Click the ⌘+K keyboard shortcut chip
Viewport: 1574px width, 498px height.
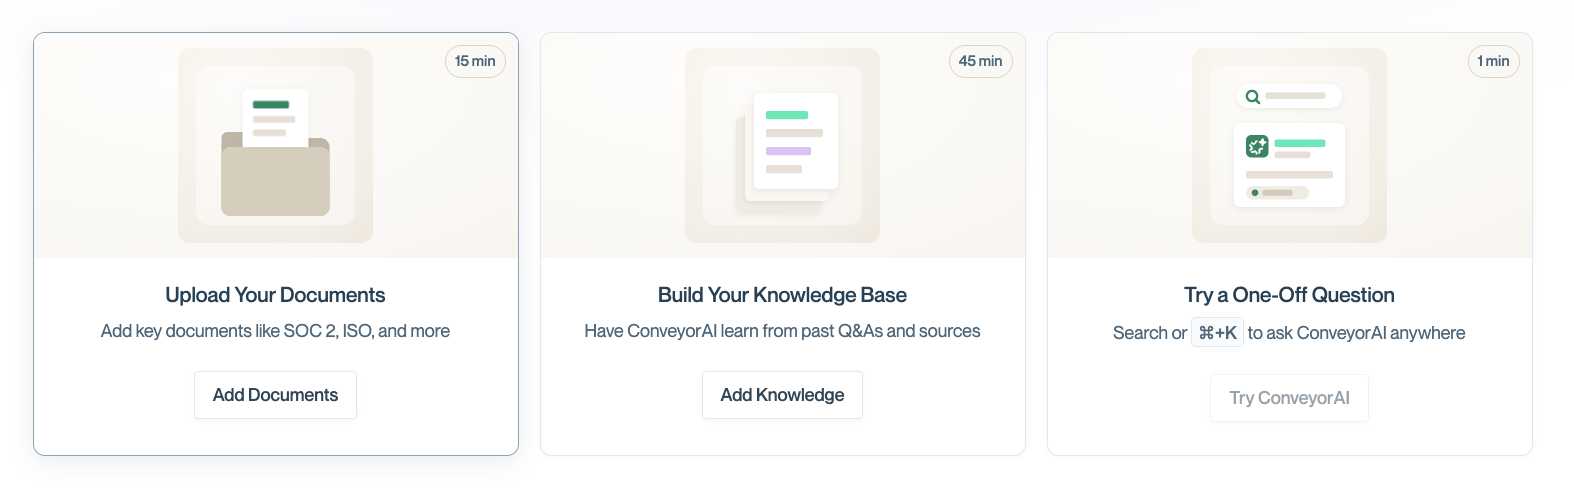pos(1217,332)
